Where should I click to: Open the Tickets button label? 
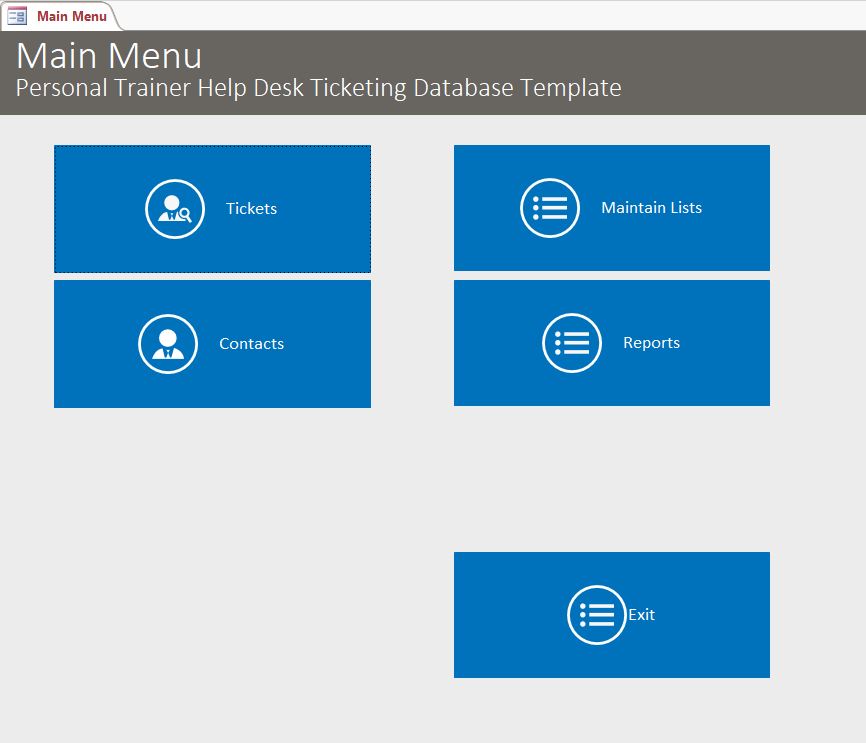click(x=251, y=208)
